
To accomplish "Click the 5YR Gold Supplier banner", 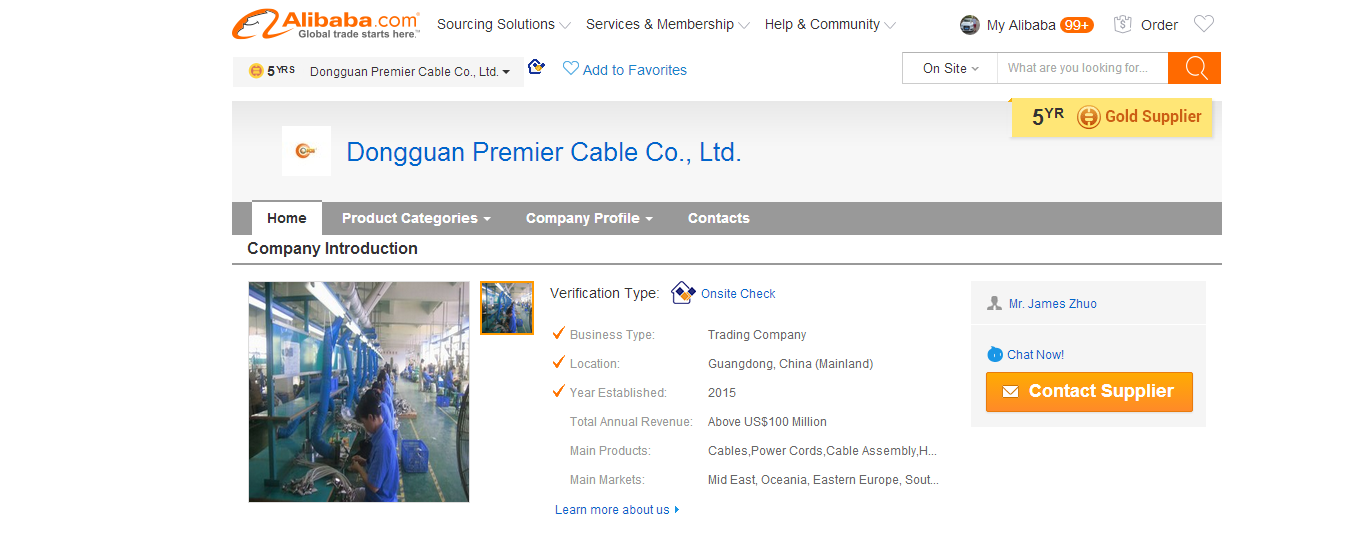I will tap(1112, 117).
